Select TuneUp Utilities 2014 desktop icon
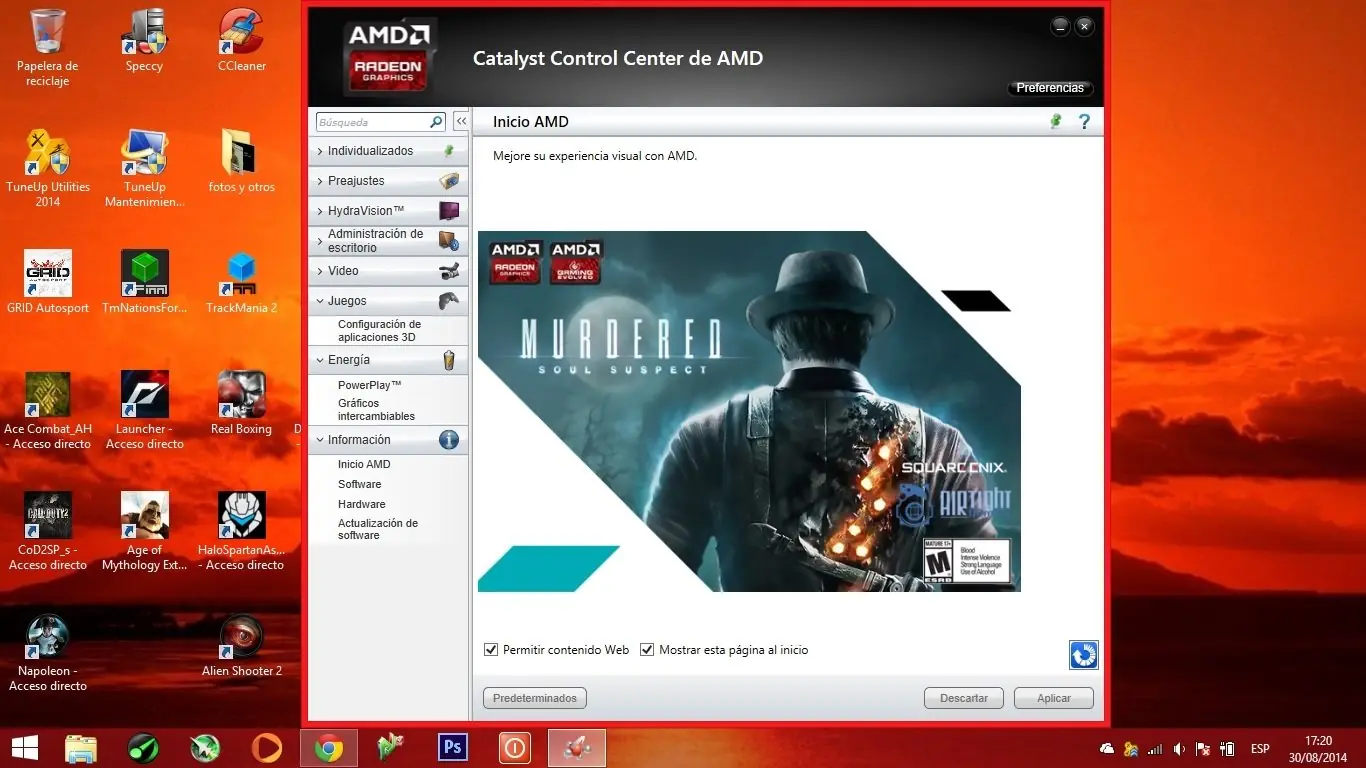This screenshot has height=768, width=1366. point(47,168)
